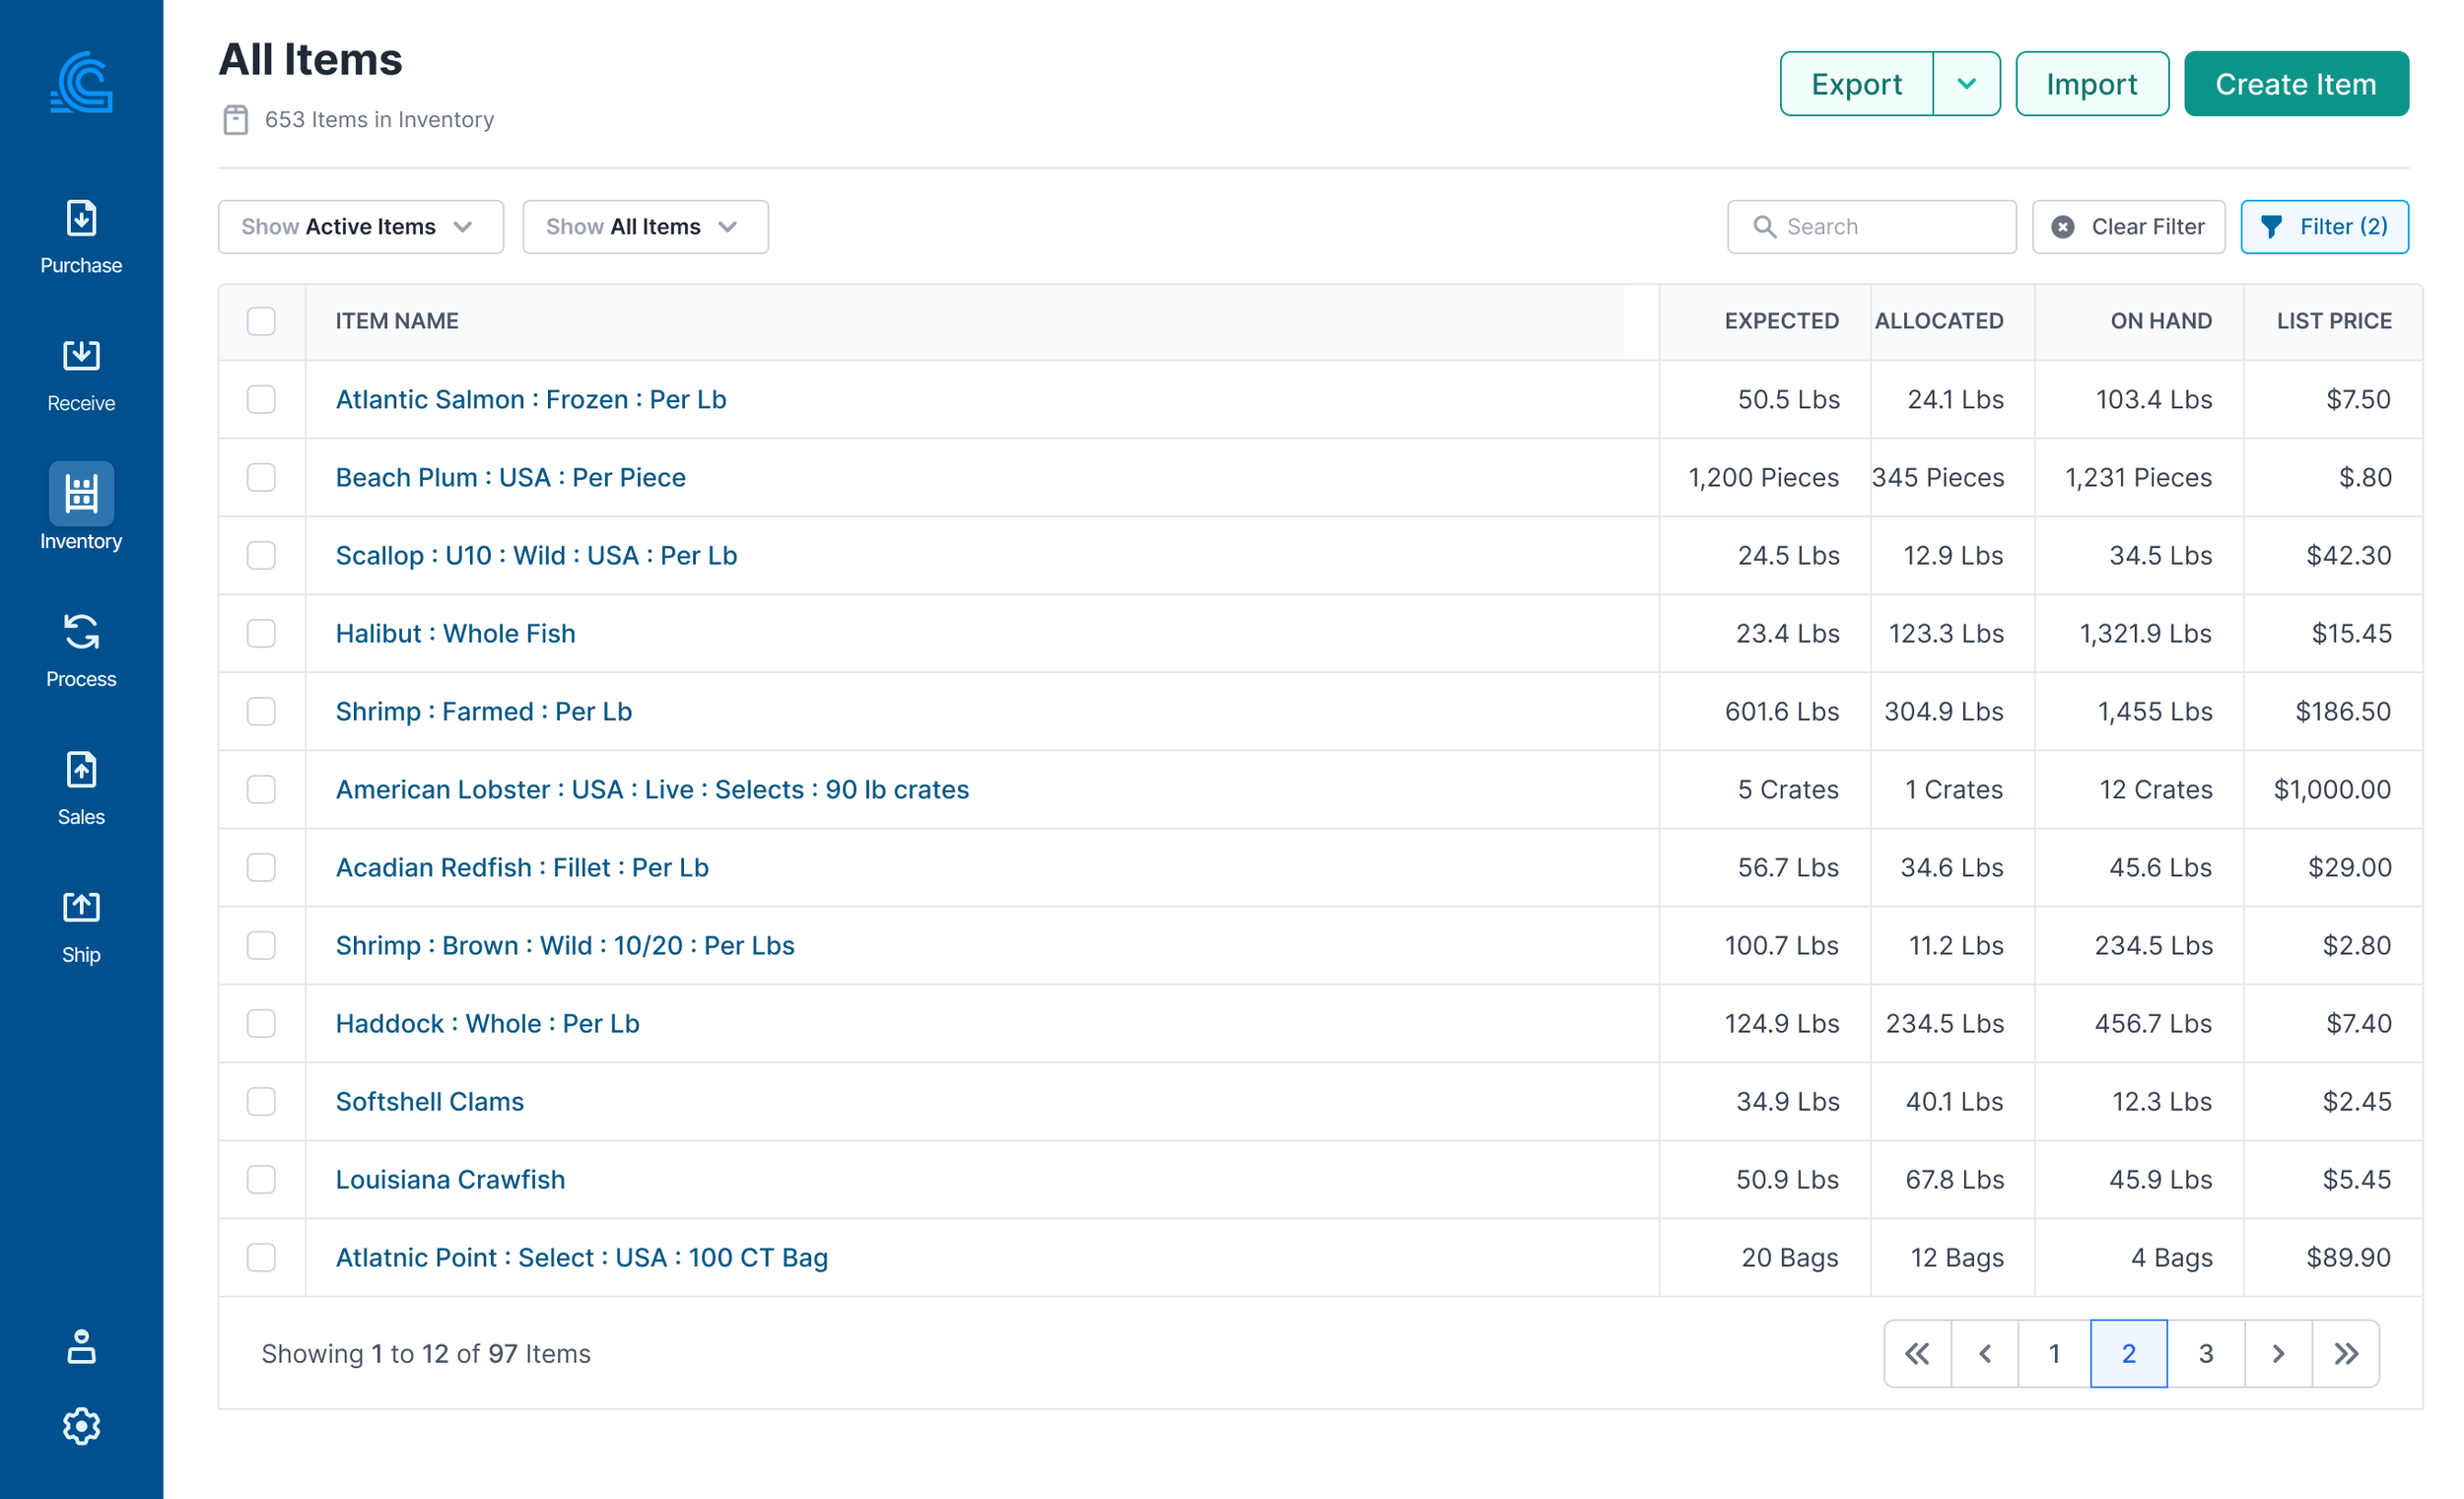The width and height of the screenshot is (2464, 1499).
Task: Expand the Export options arrow
Action: [x=1966, y=84]
